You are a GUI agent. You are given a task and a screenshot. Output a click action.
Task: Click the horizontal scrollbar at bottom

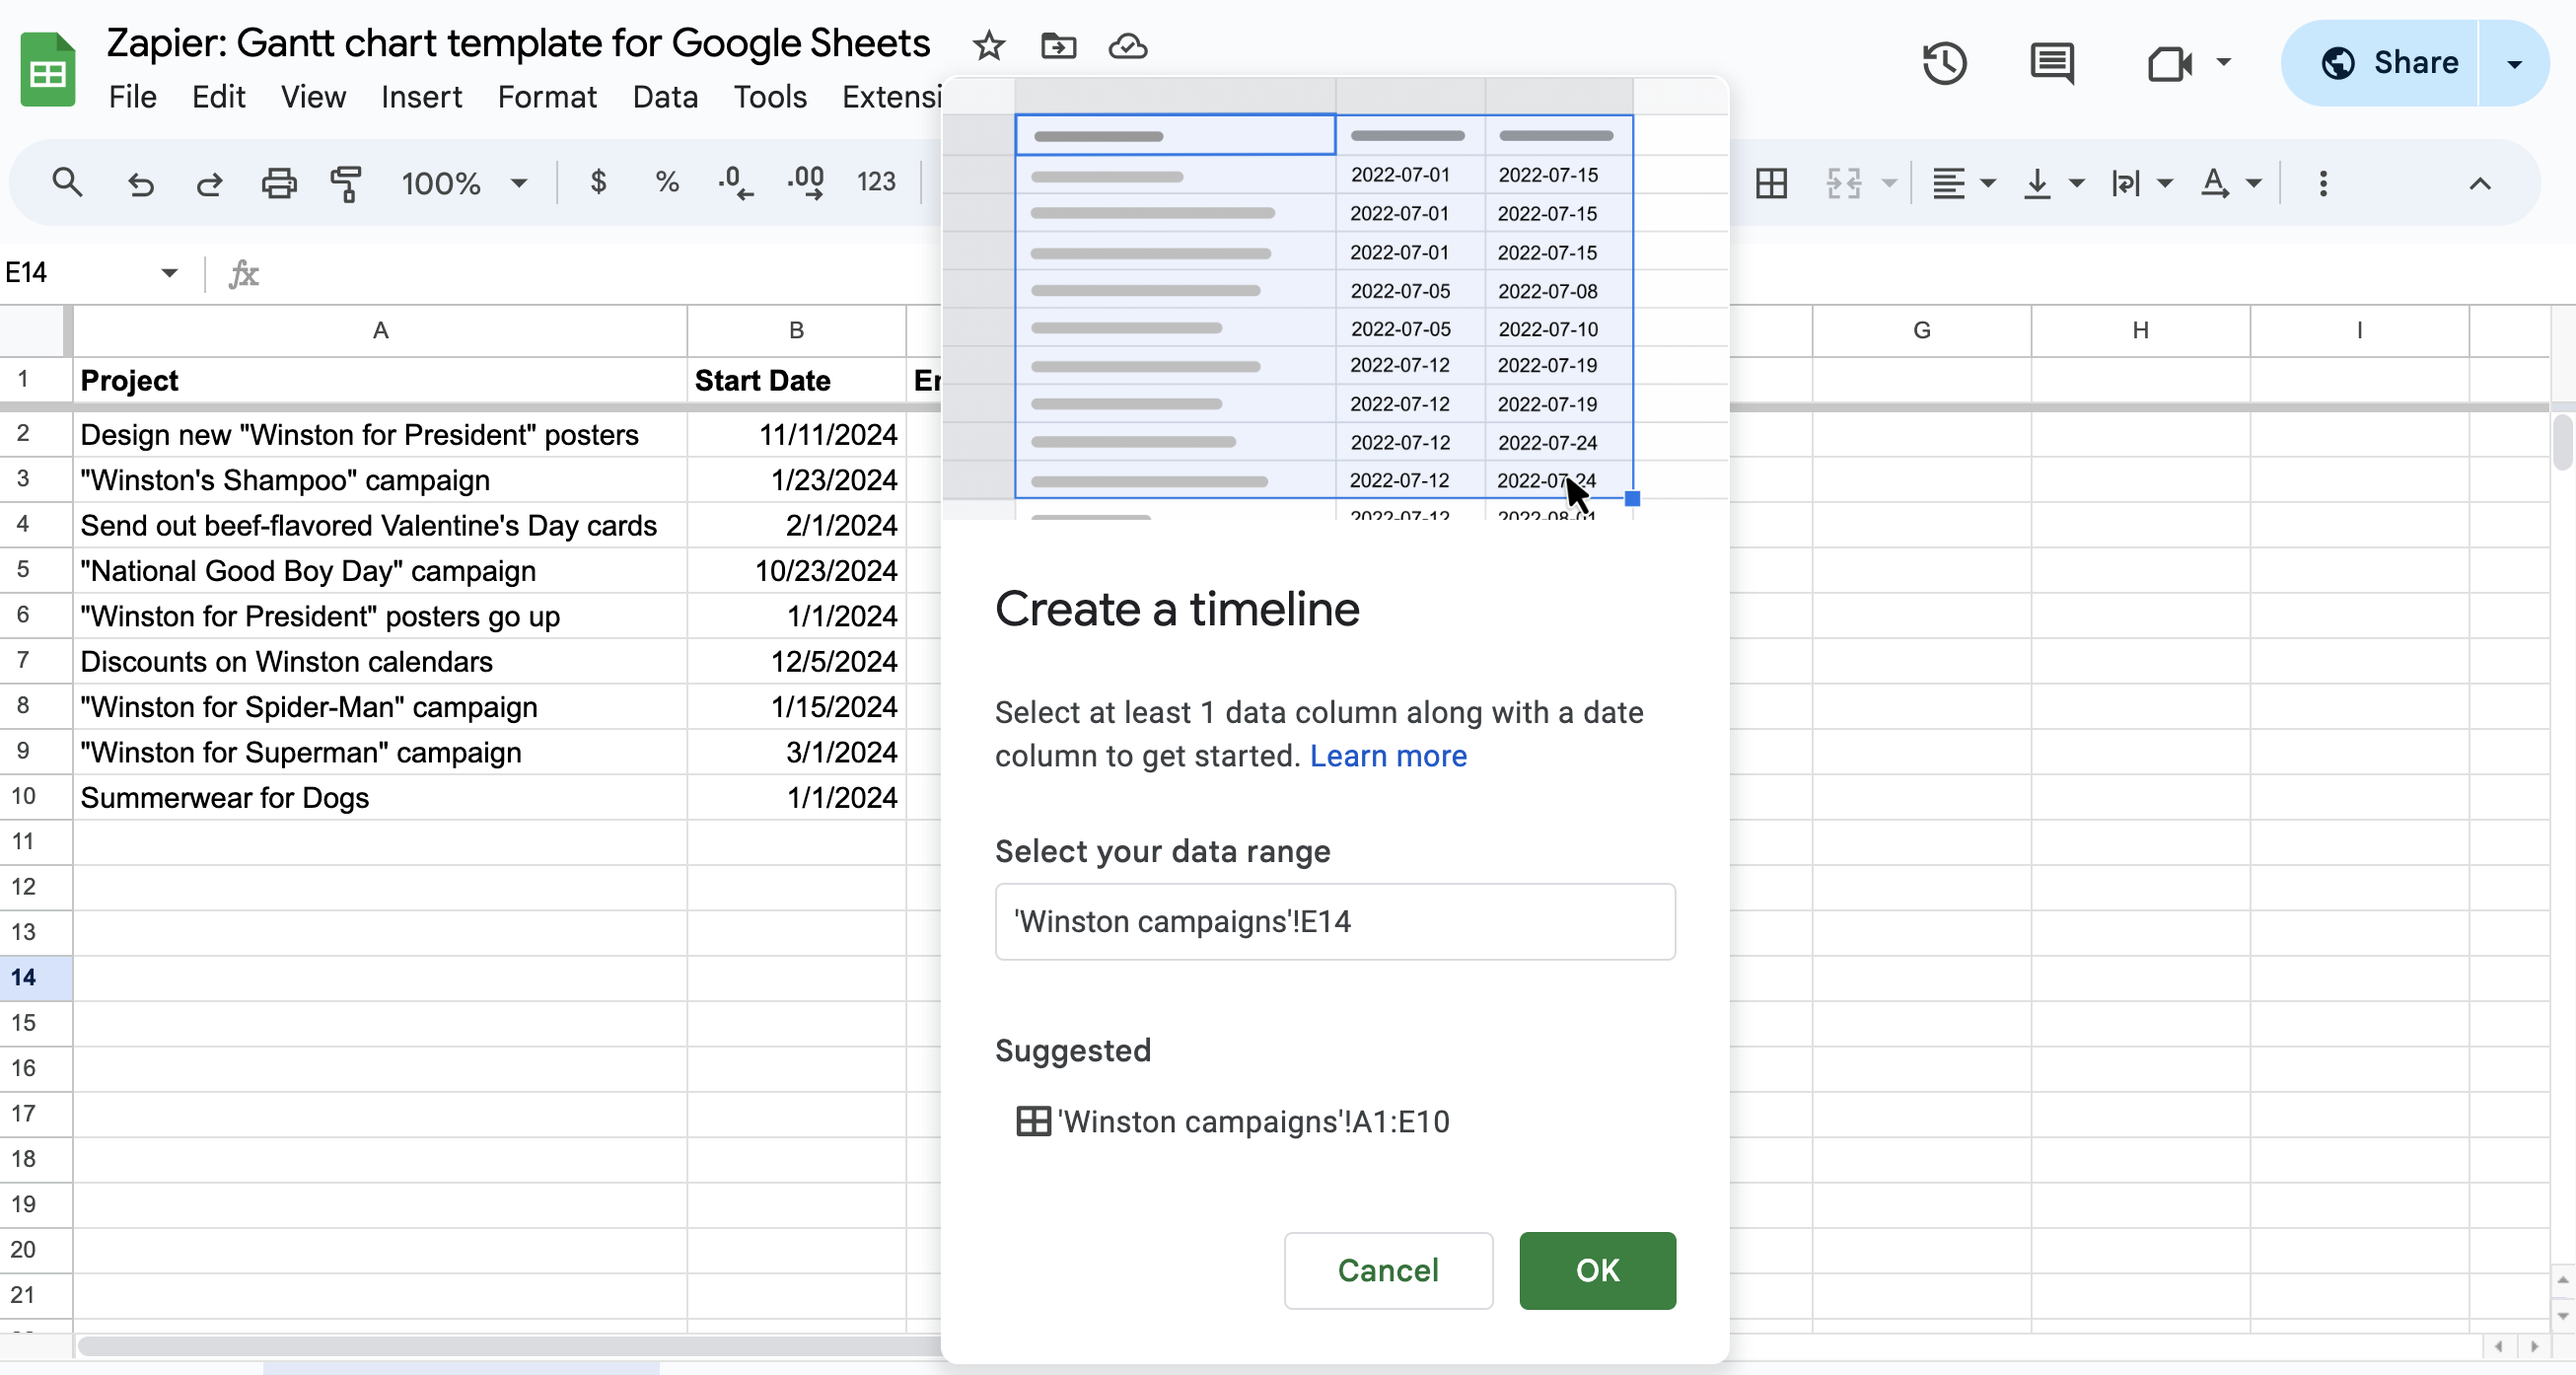pyautogui.click(x=510, y=1346)
